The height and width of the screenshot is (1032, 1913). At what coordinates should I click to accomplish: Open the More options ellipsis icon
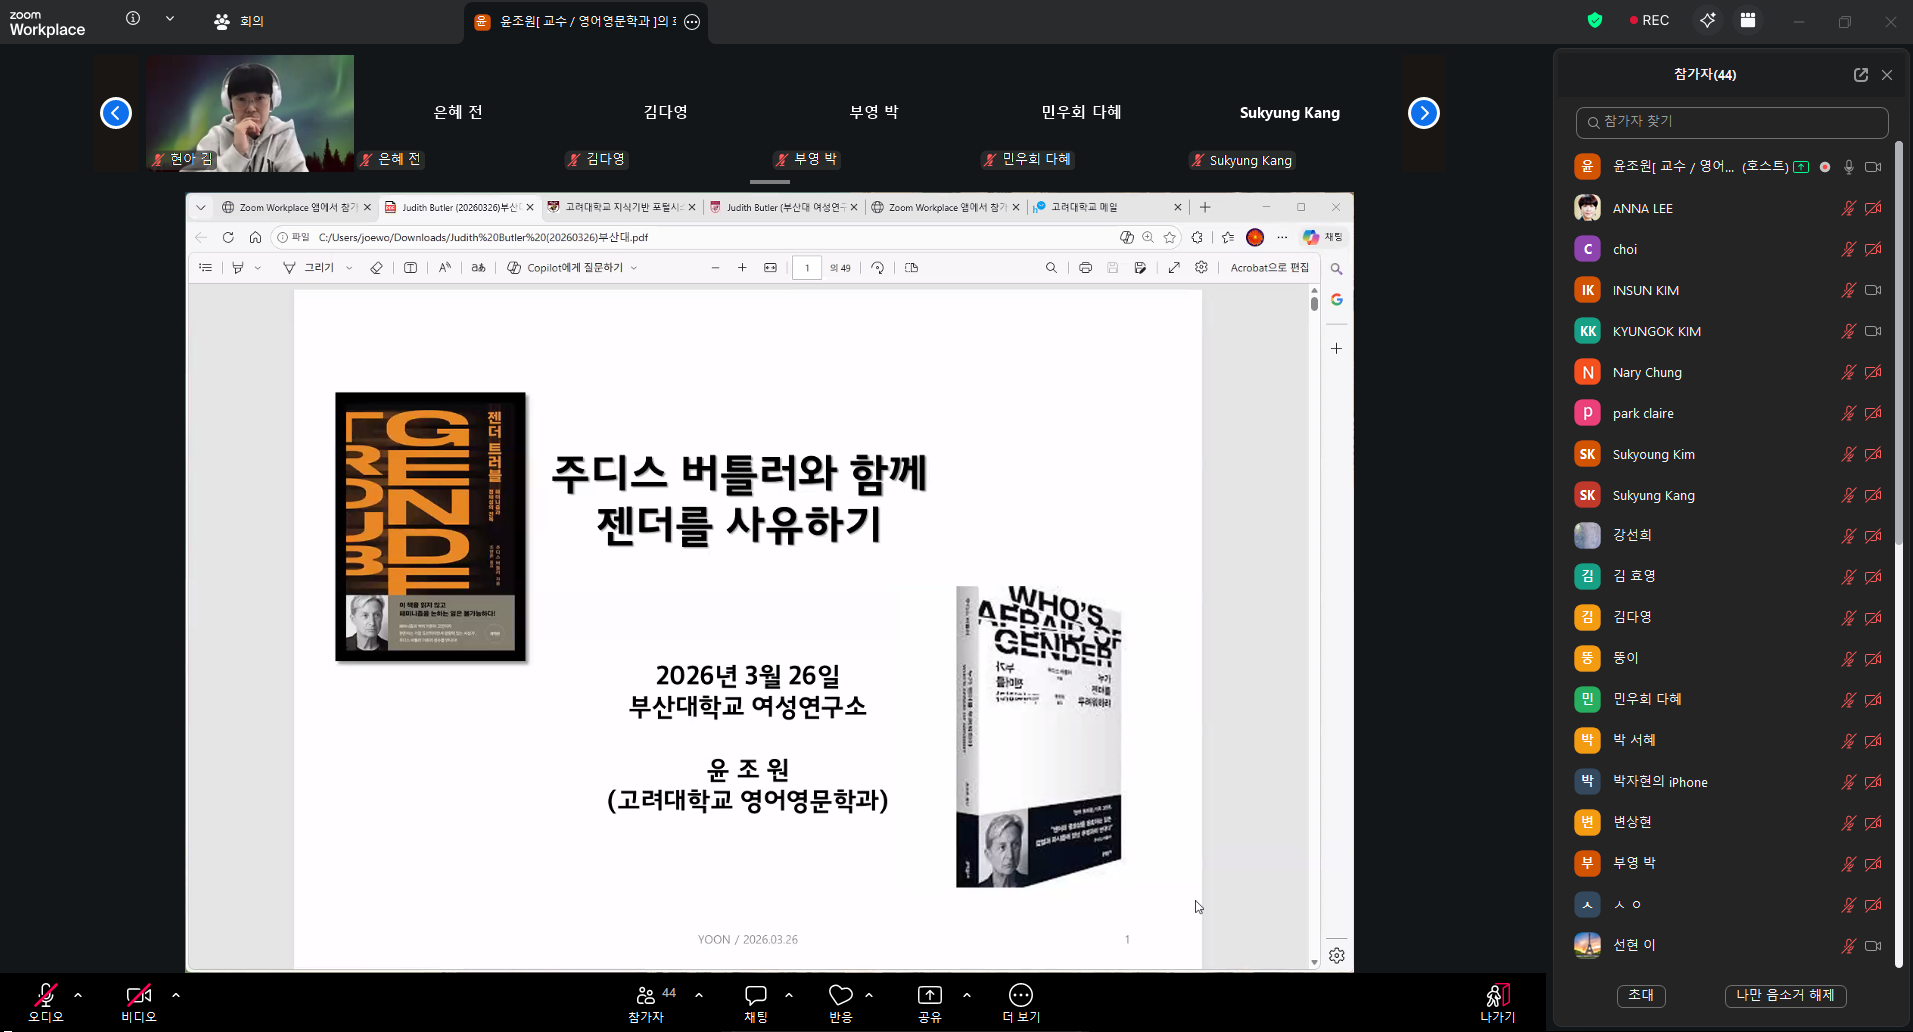[1020, 995]
